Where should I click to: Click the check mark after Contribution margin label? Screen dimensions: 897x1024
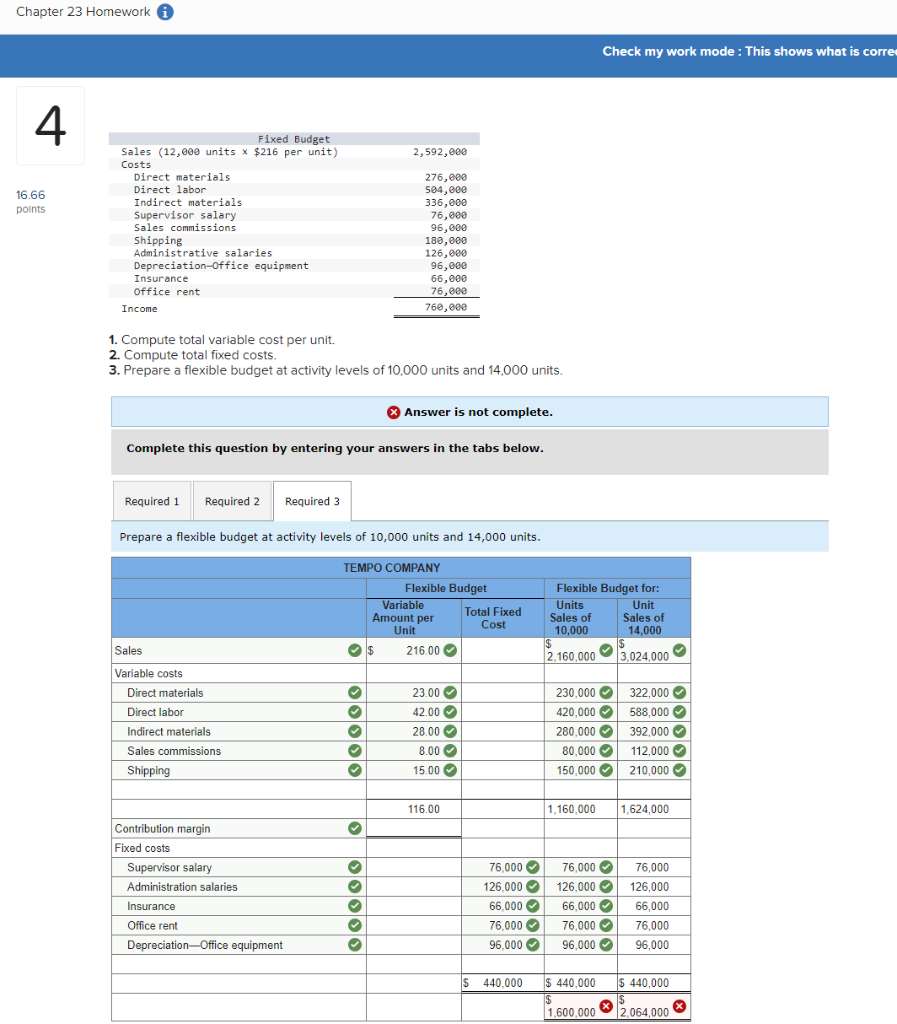pyautogui.click(x=354, y=828)
